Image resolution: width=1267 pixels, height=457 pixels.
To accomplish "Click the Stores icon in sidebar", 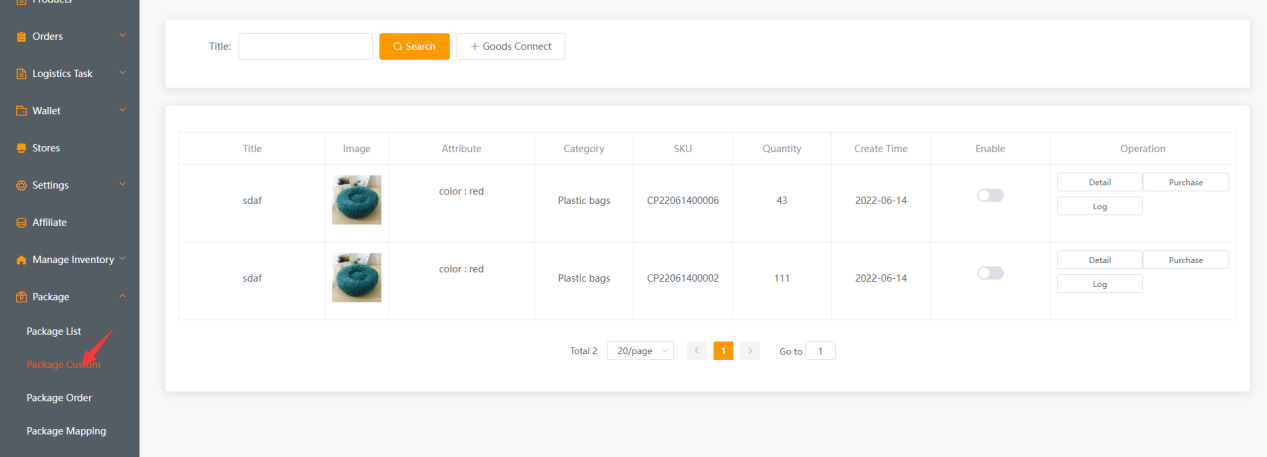I will [x=21, y=148].
